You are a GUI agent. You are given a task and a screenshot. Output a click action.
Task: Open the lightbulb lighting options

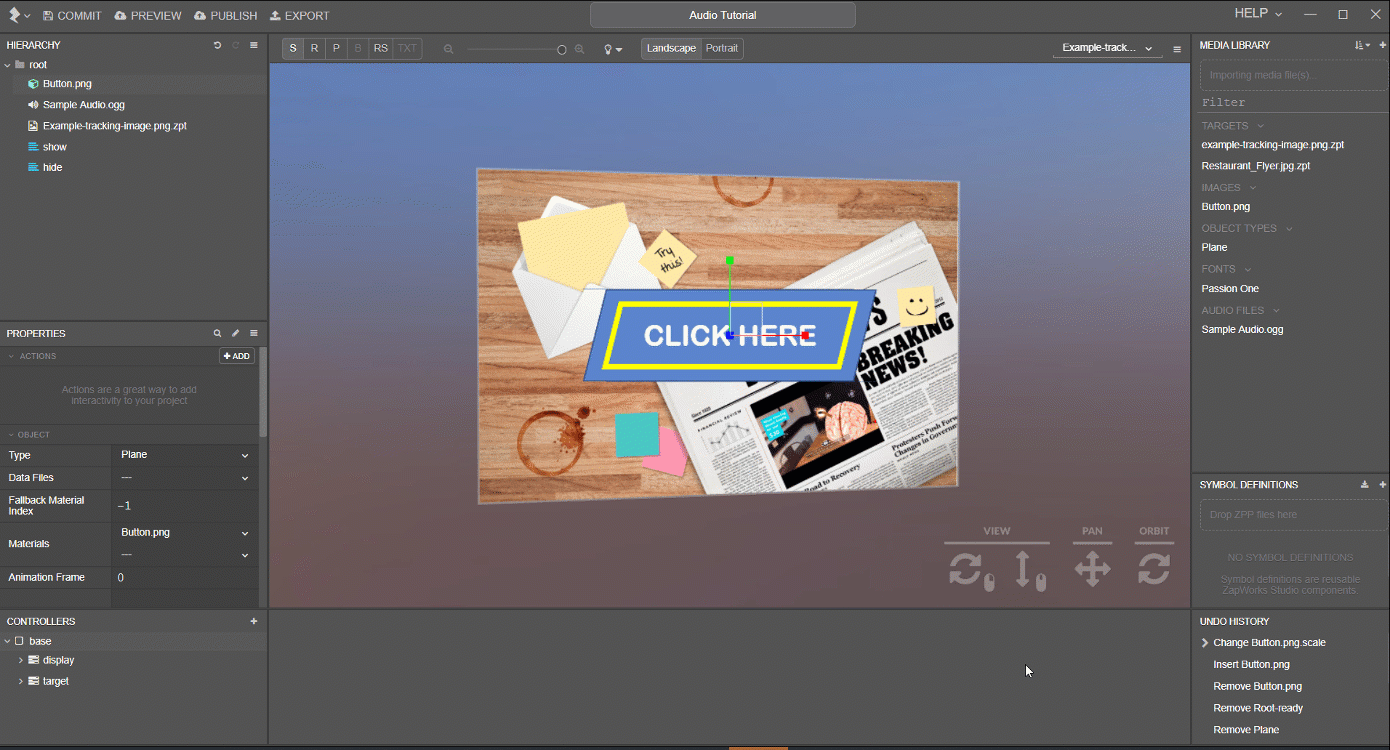(x=612, y=49)
